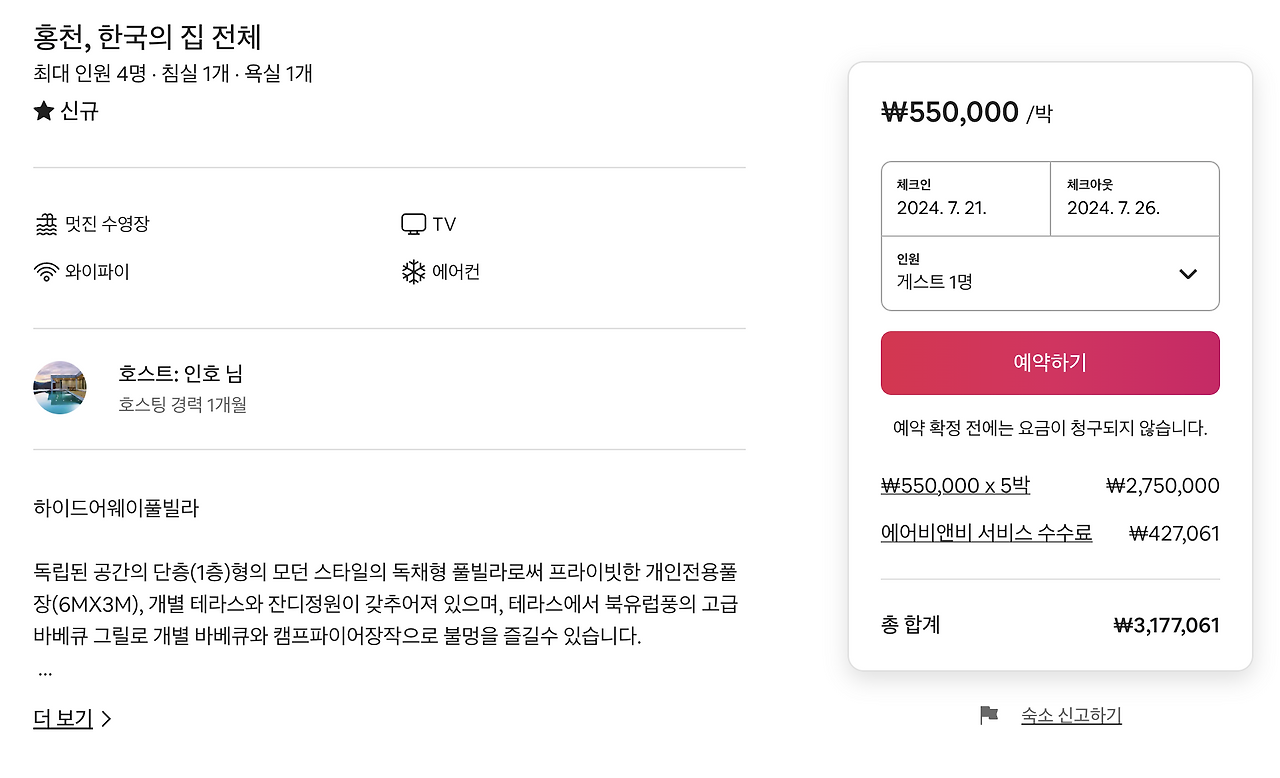Click the arrow next to 더 보기
The height and width of the screenshot is (778, 1280).
107,718
